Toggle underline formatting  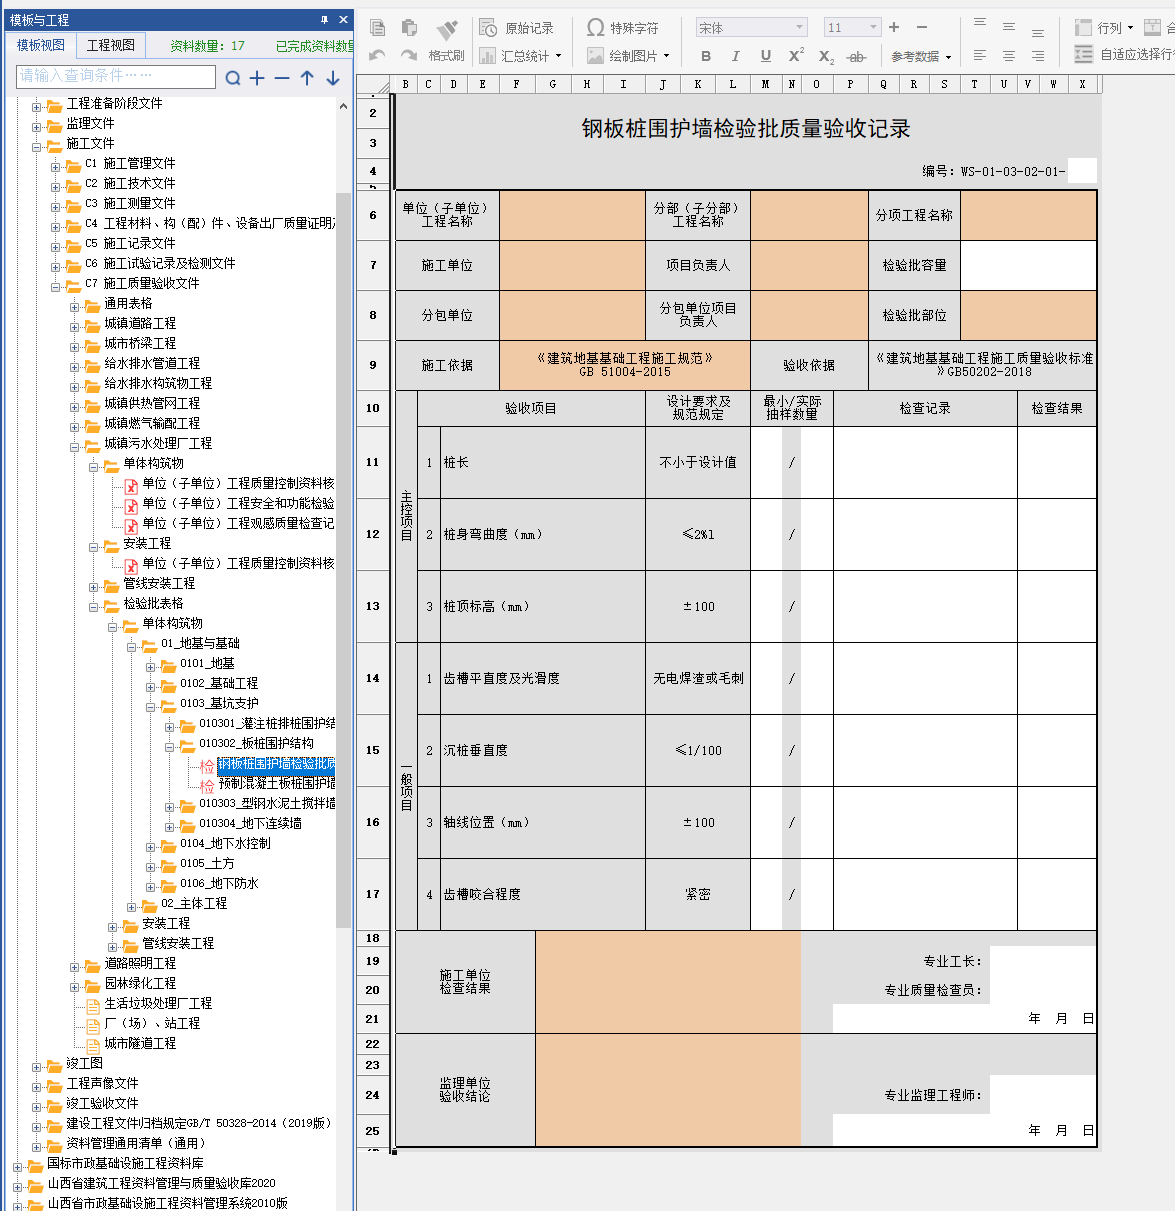(x=766, y=56)
